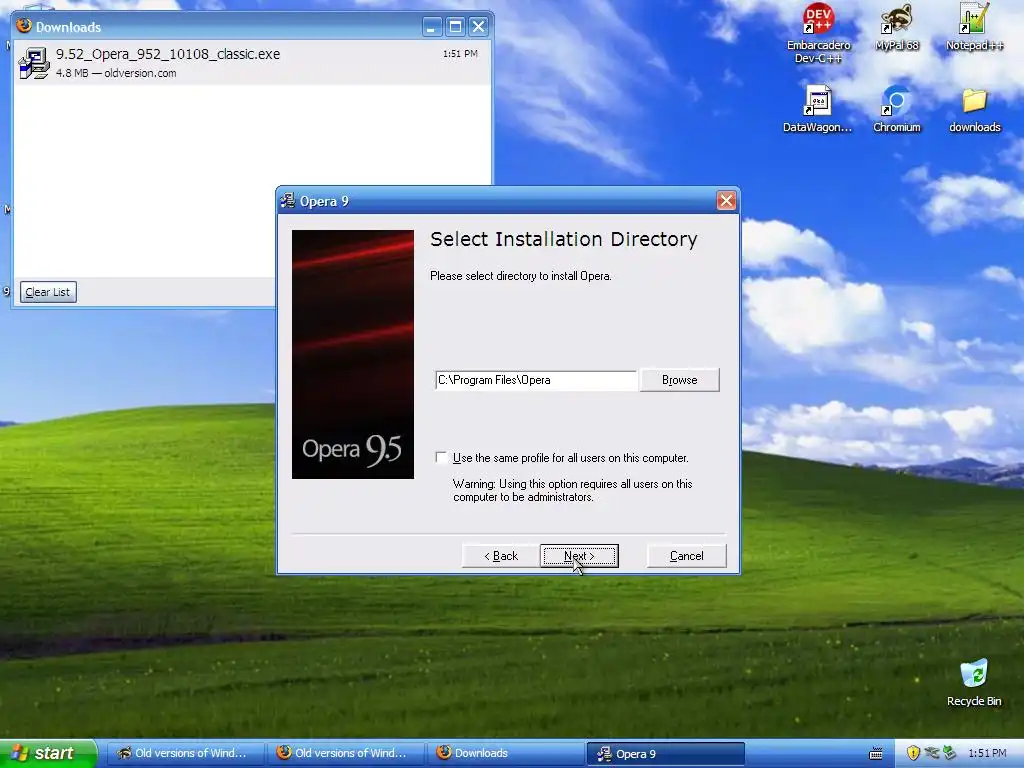Close the Downloads window
Image resolution: width=1024 pixels, height=768 pixels.
tap(479, 27)
